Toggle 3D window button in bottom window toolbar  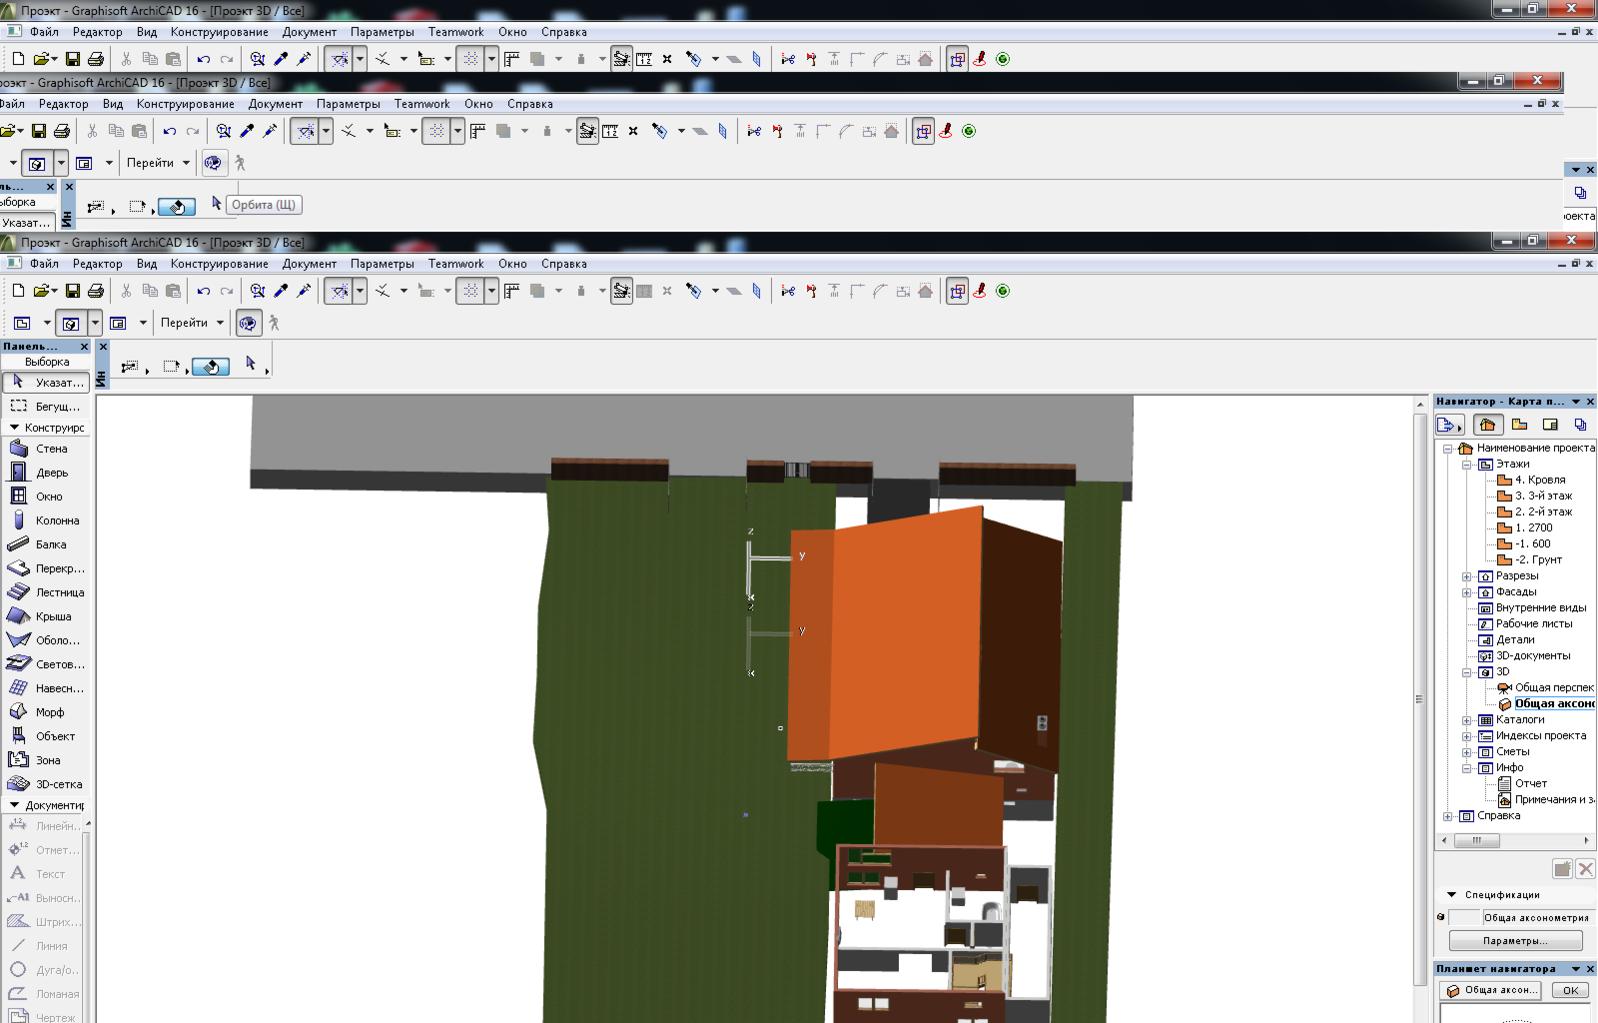(69, 323)
